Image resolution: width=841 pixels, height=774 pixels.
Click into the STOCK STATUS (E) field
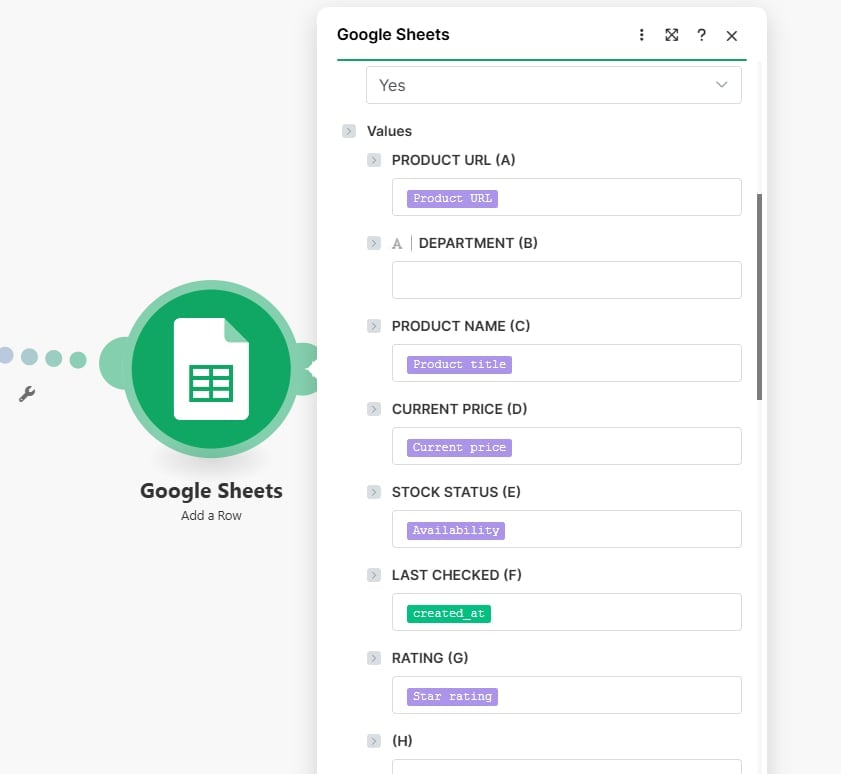pos(567,529)
